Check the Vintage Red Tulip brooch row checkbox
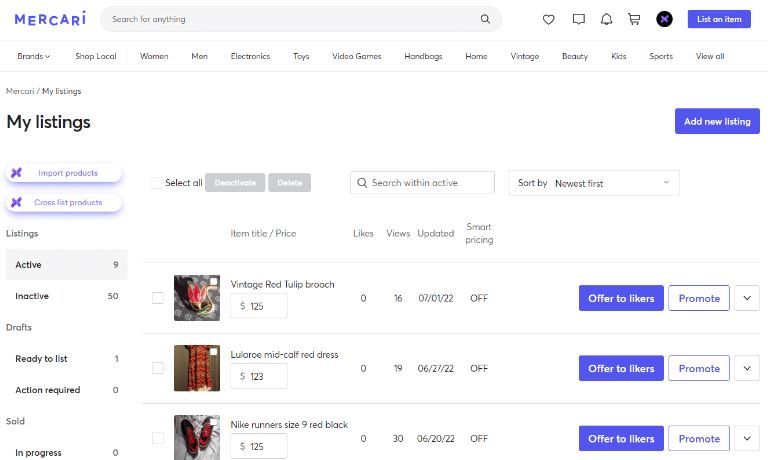The width and height of the screenshot is (768, 460). click(x=158, y=298)
